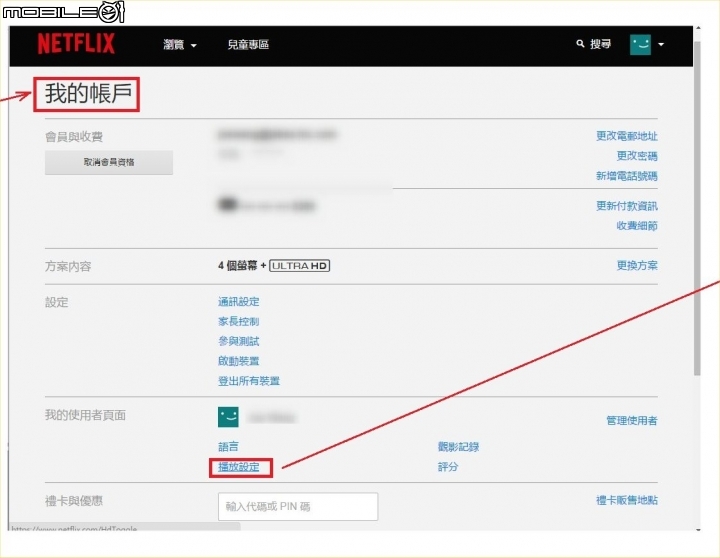Screen dimensions: 720x558
Task: Click the 4 個螢幕 plan text
Action: pyautogui.click(x=237, y=265)
